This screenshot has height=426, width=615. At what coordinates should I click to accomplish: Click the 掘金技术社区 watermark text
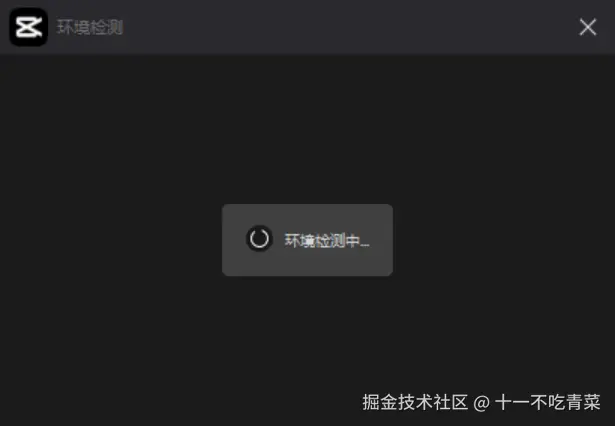pyautogui.click(x=415, y=402)
